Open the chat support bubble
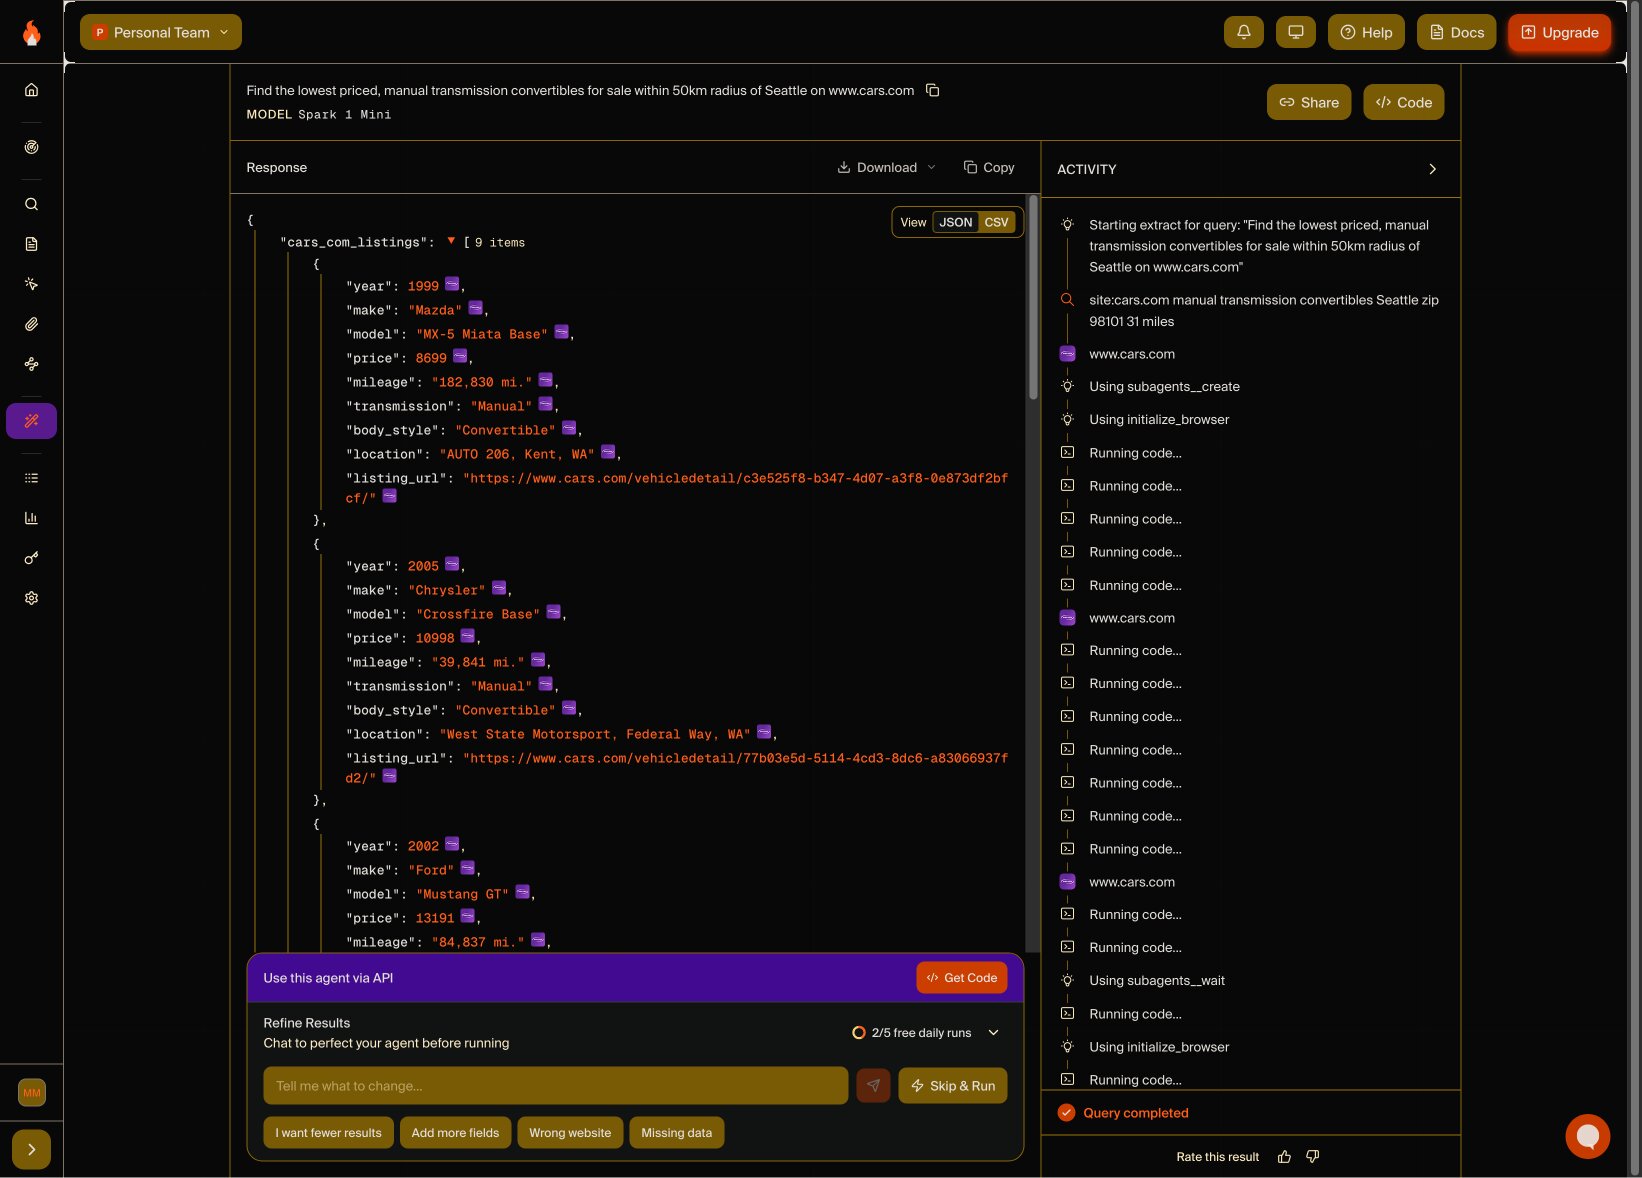This screenshot has height=1178, width=1642. pyautogui.click(x=1587, y=1136)
